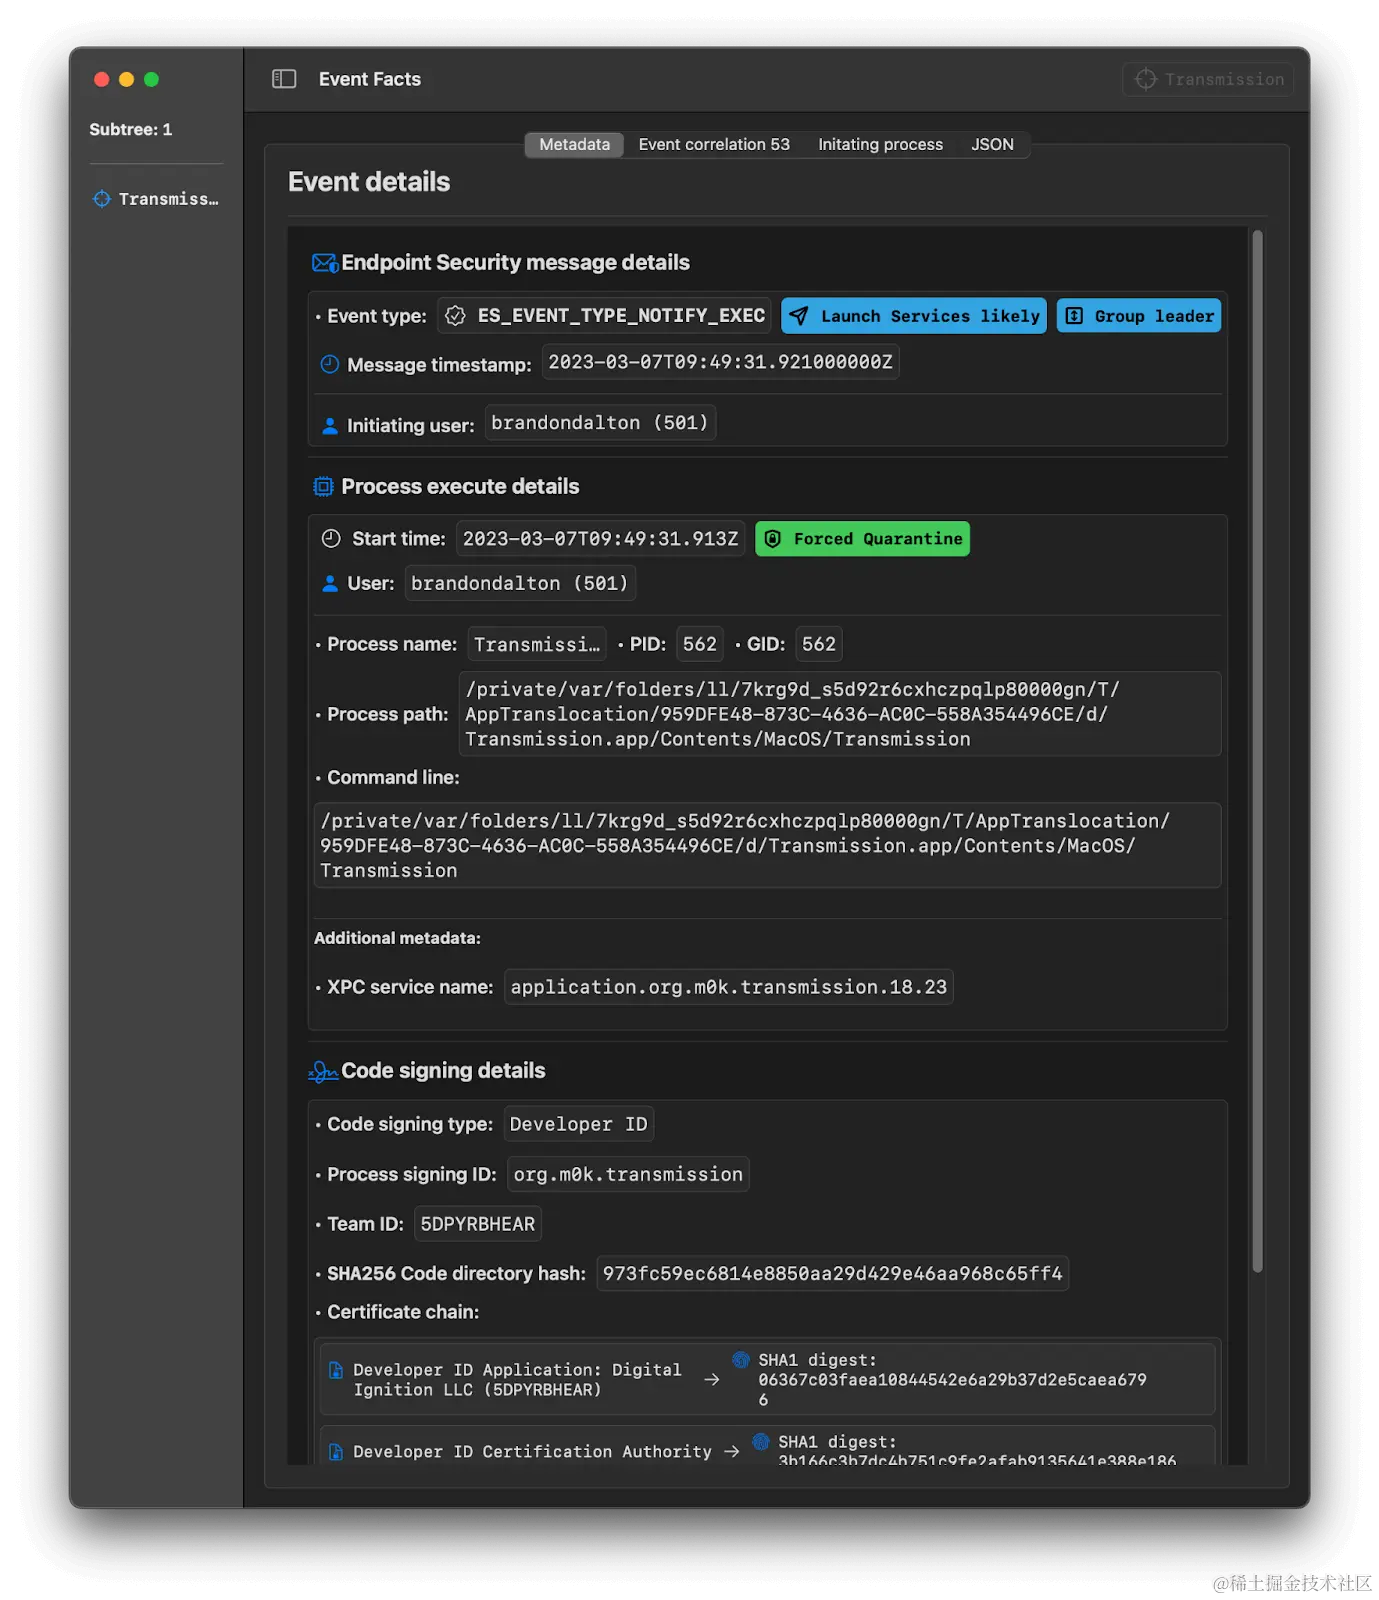Click the Event Facts window title
Screen dimensions: 1379x1600
[x=369, y=79]
